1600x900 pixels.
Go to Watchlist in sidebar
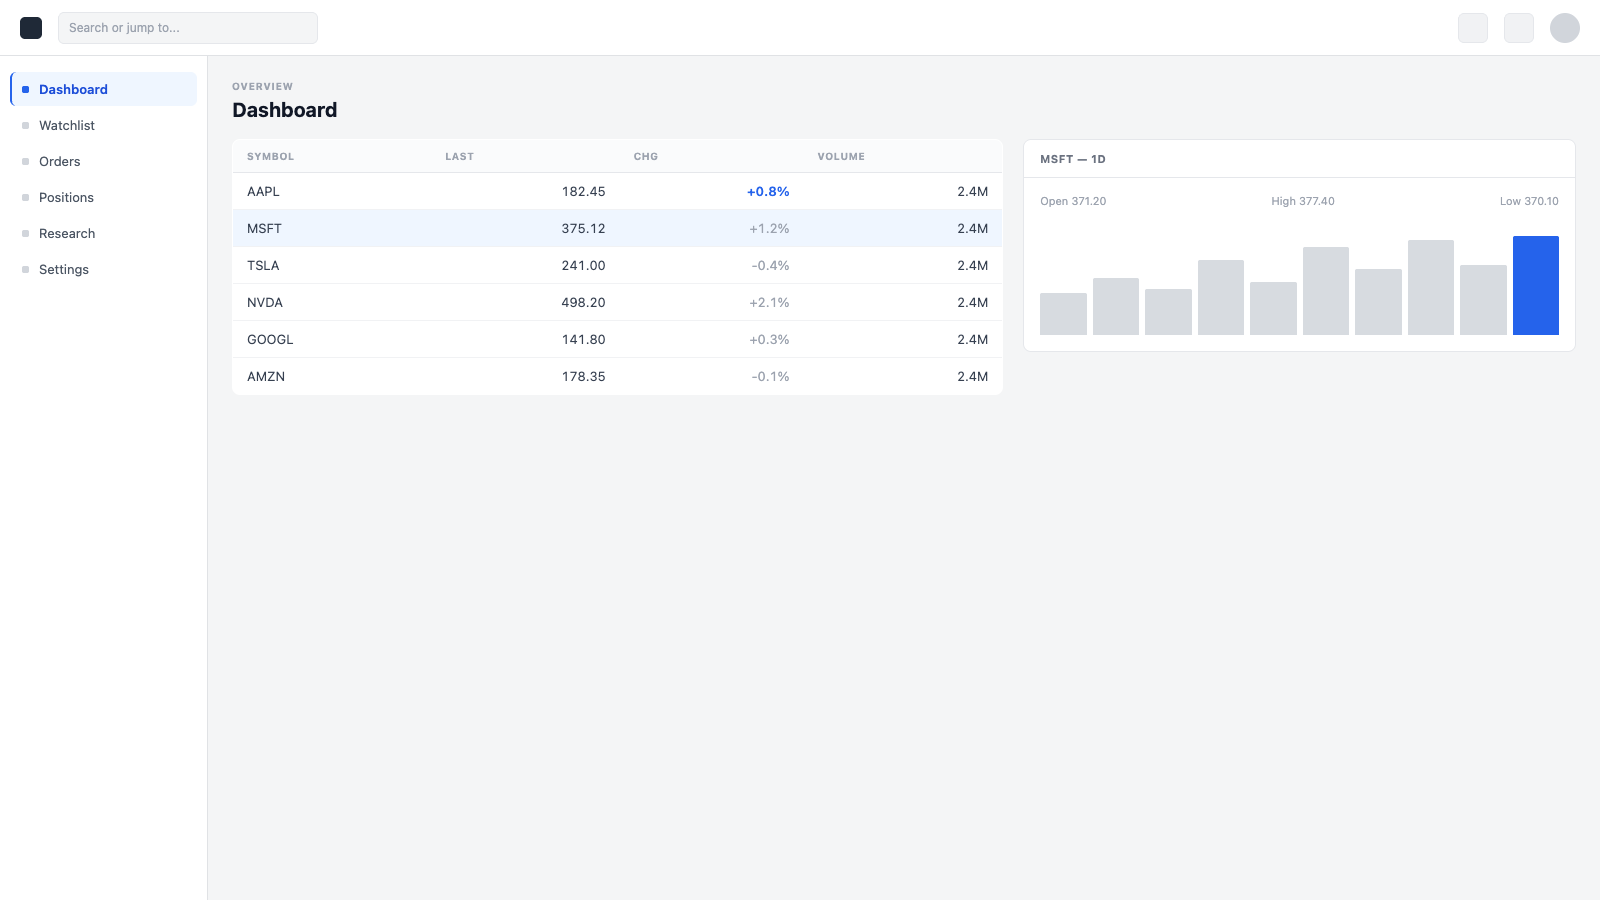pyautogui.click(x=104, y=125)
